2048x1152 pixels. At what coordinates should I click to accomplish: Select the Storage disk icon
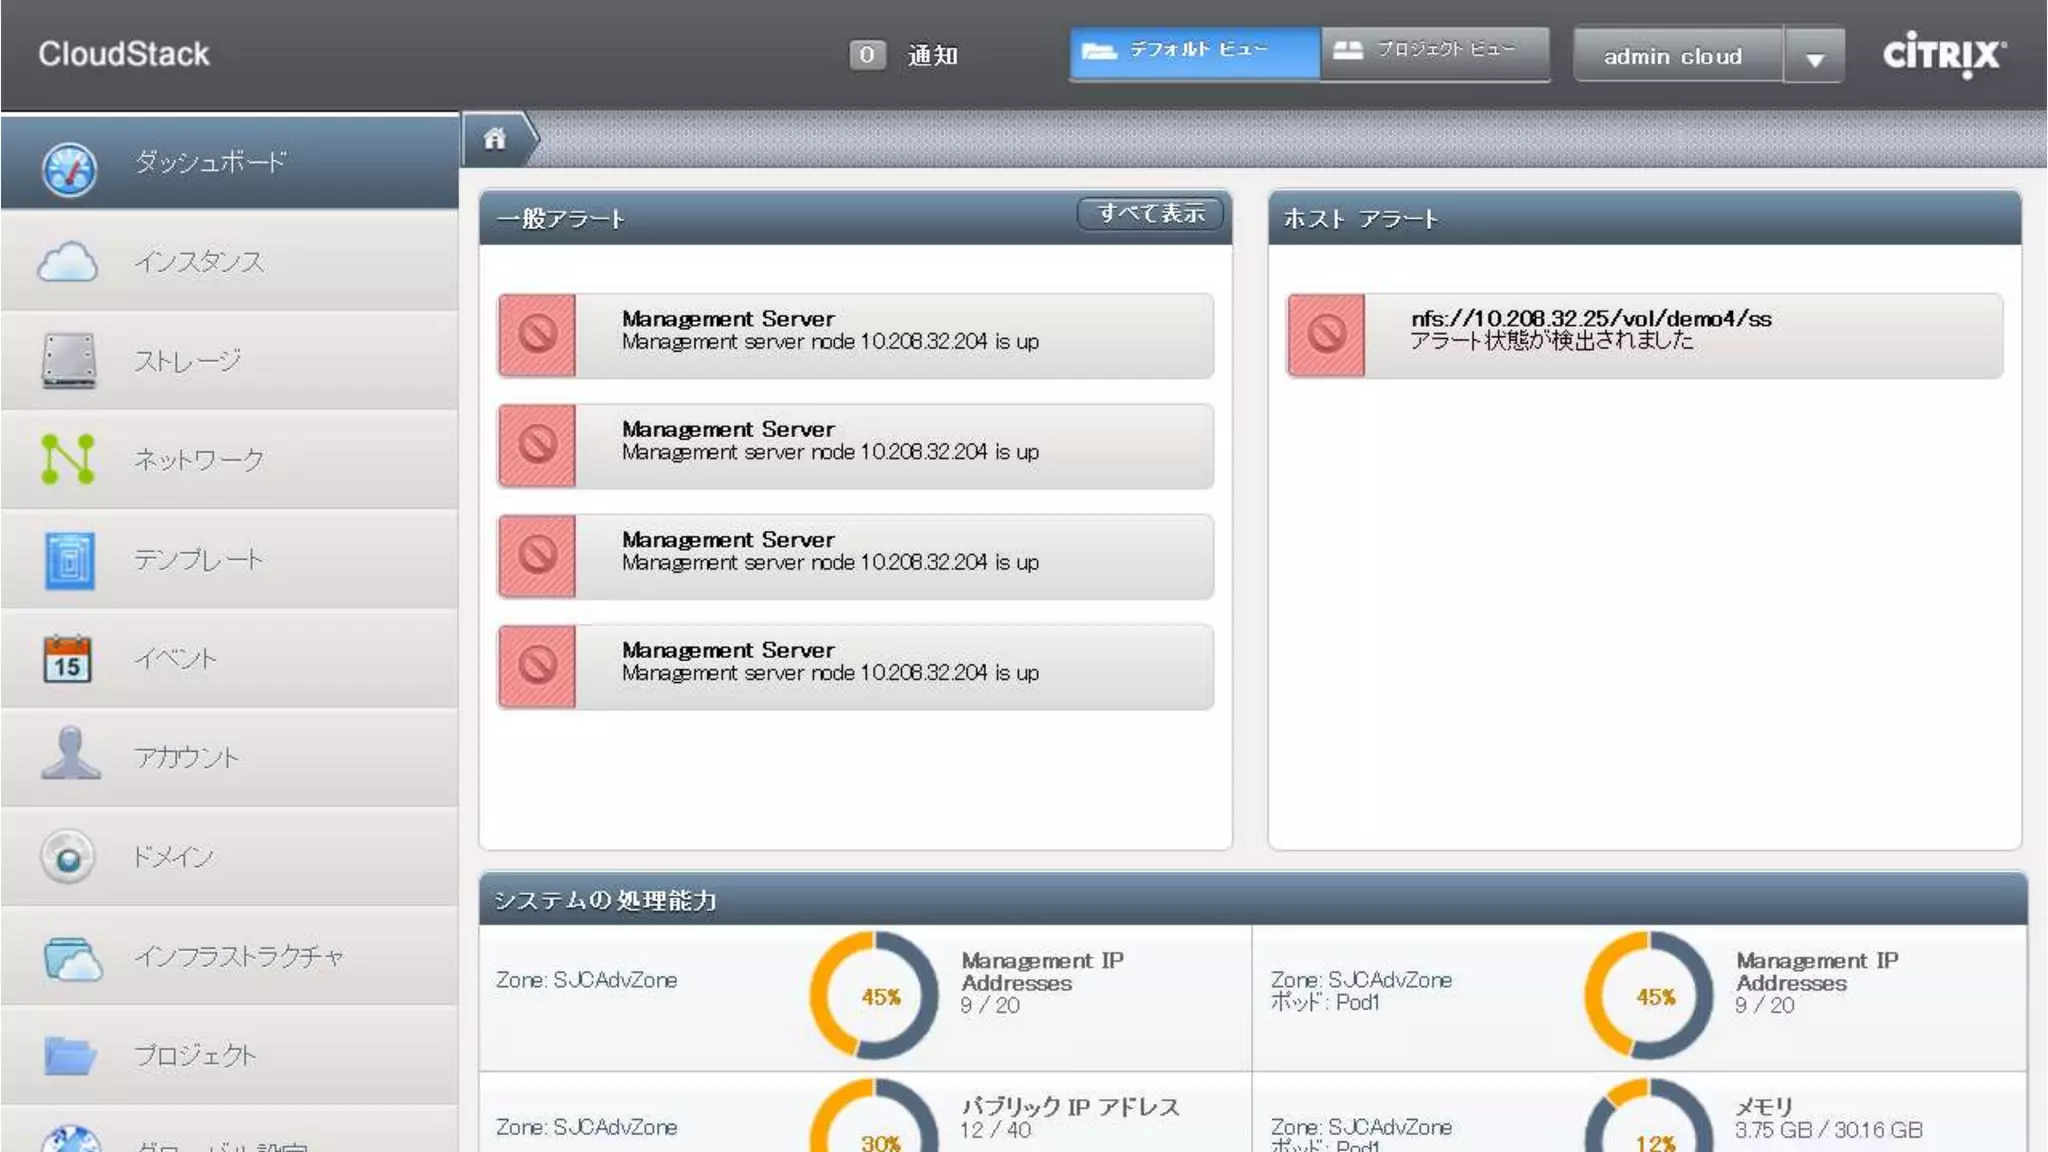tap(69, 361)
